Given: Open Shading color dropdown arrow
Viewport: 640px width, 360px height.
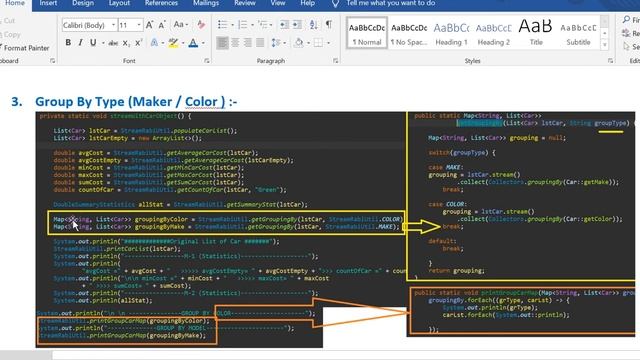Looking at the screenshot, I should (308, 43).
